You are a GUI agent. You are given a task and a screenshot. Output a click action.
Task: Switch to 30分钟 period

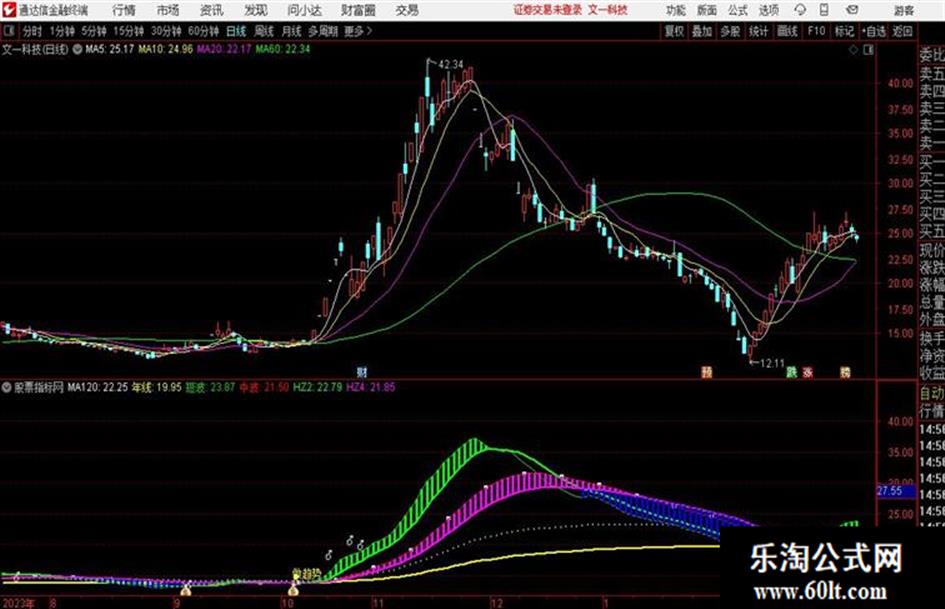pyautogui.click(x=166, y=31)
